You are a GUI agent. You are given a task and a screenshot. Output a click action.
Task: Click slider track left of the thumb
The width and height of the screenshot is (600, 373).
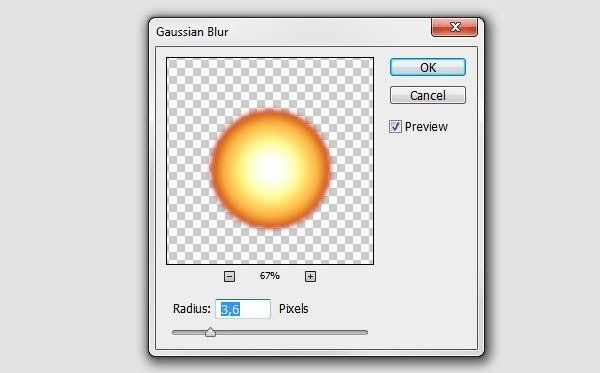pyautogui.click(x=188, y=333)
